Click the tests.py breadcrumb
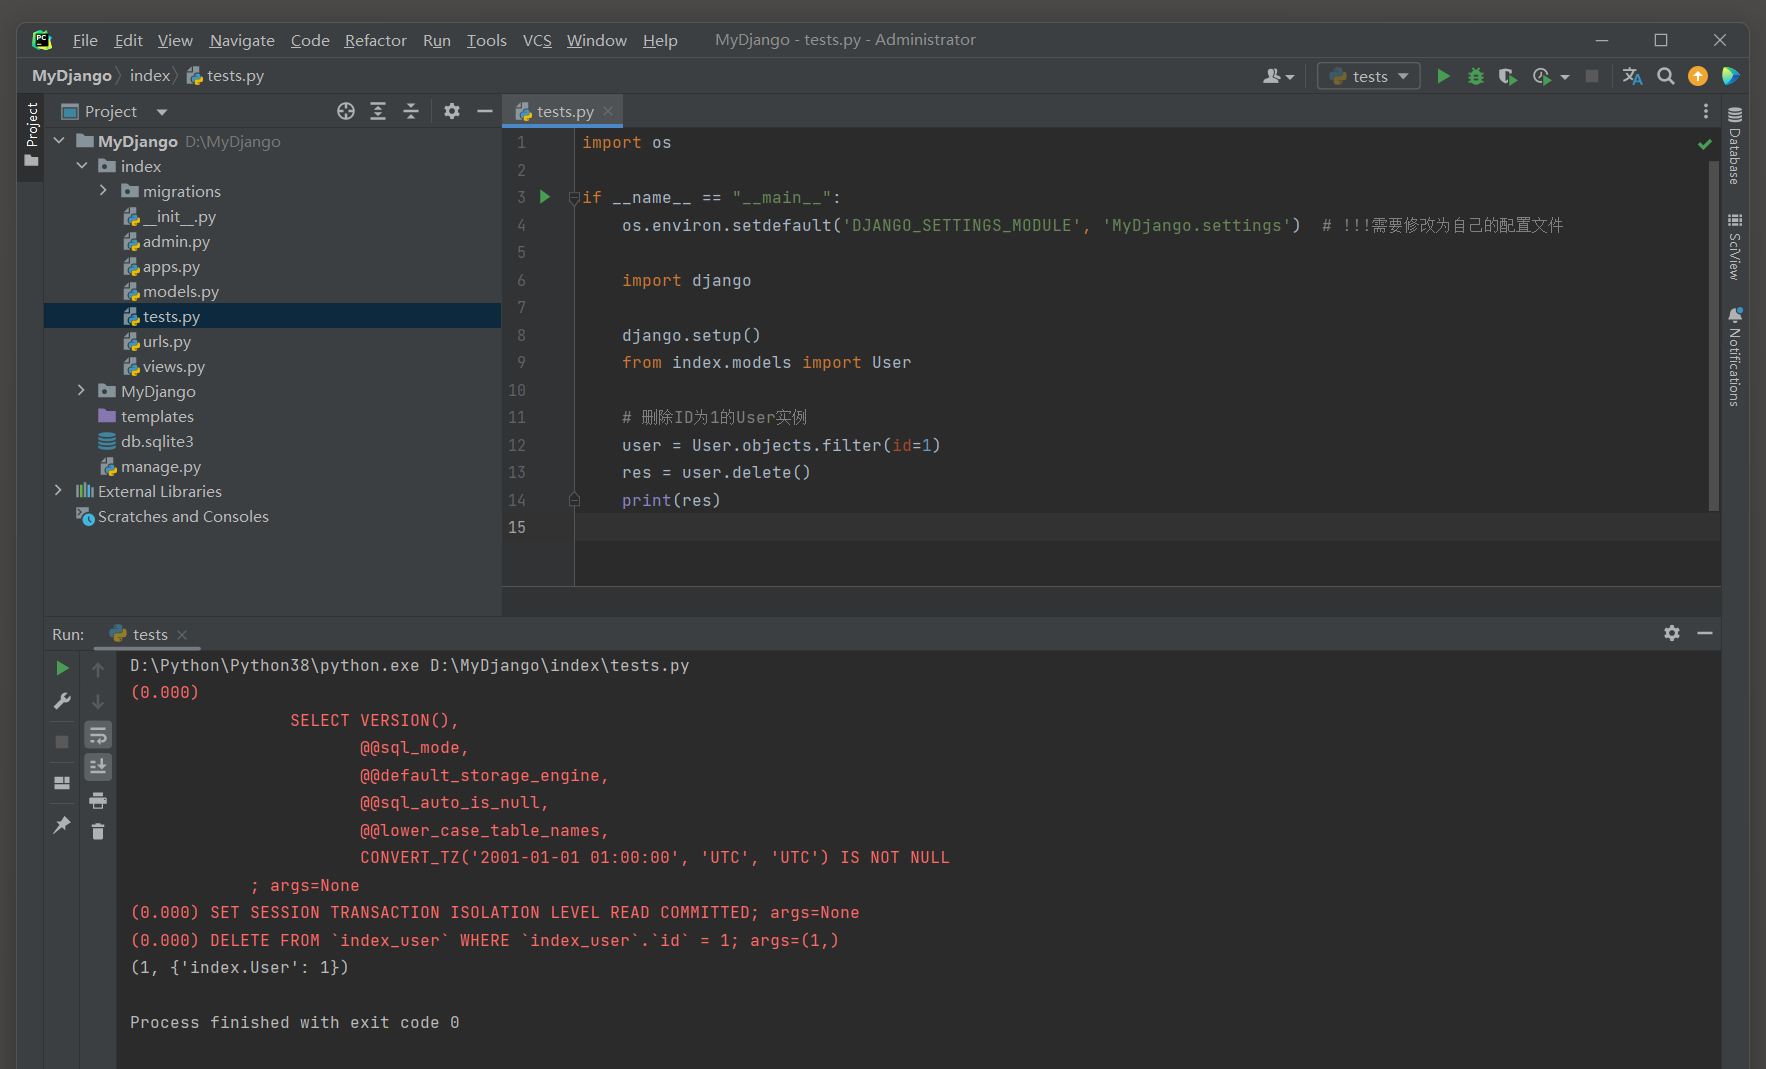This screenshot has height=1069, width=1766. click(x=226, y=75)
